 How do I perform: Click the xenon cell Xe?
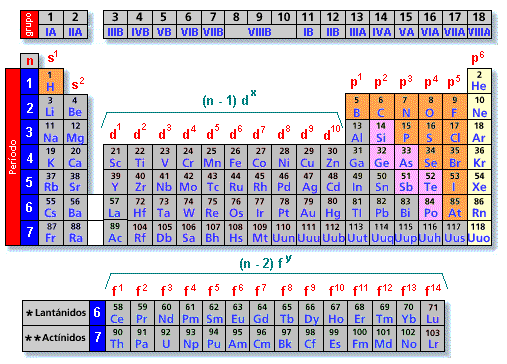pos(479,182)
